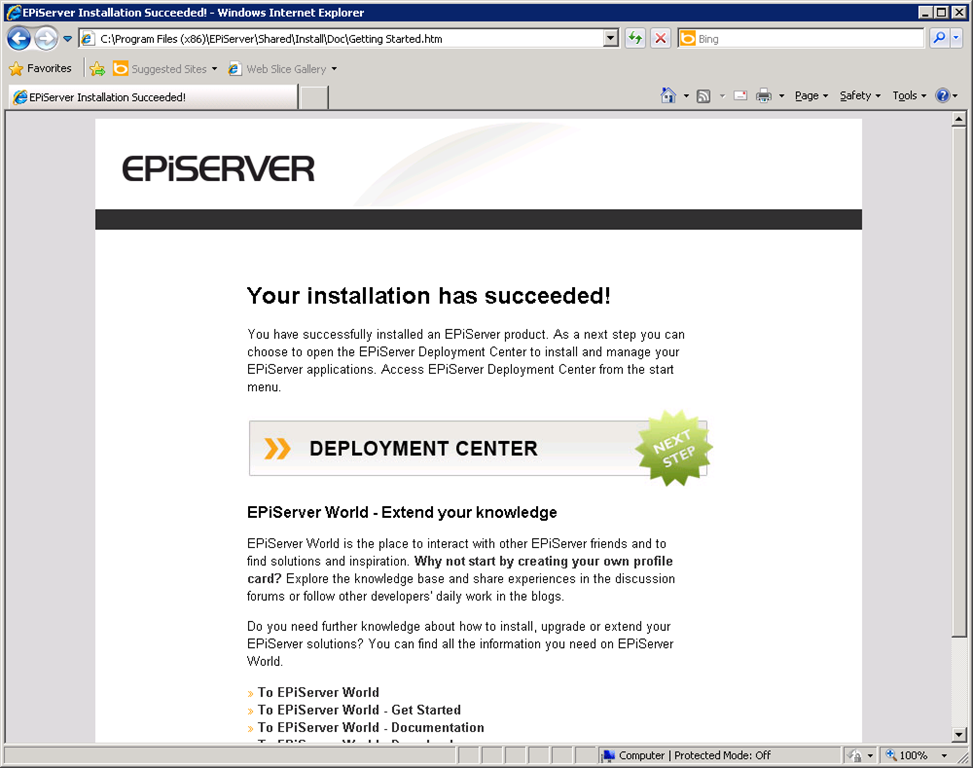The height and width of the screenshot is (768, 973).
Task: Open the Safety menu
Action: tap(860, 96)
